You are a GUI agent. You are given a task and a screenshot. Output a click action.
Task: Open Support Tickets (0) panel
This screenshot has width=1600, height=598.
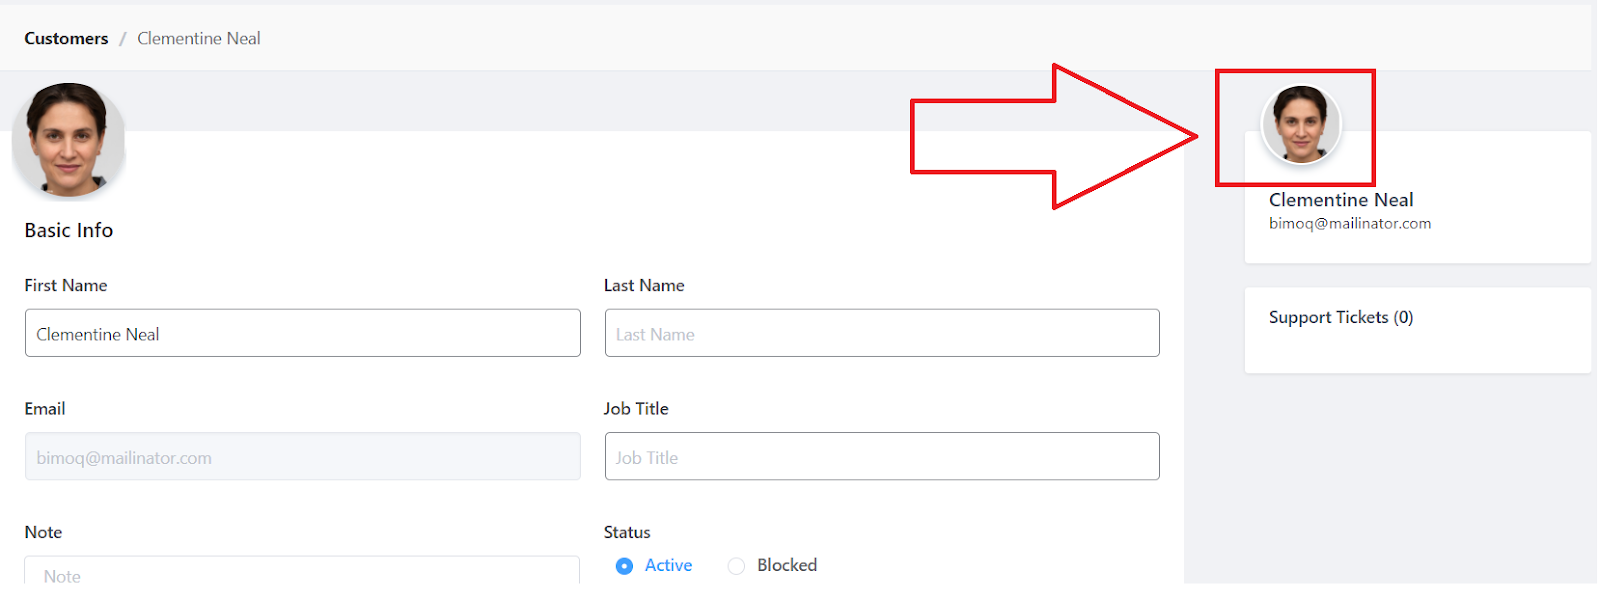coord(1340,318)
